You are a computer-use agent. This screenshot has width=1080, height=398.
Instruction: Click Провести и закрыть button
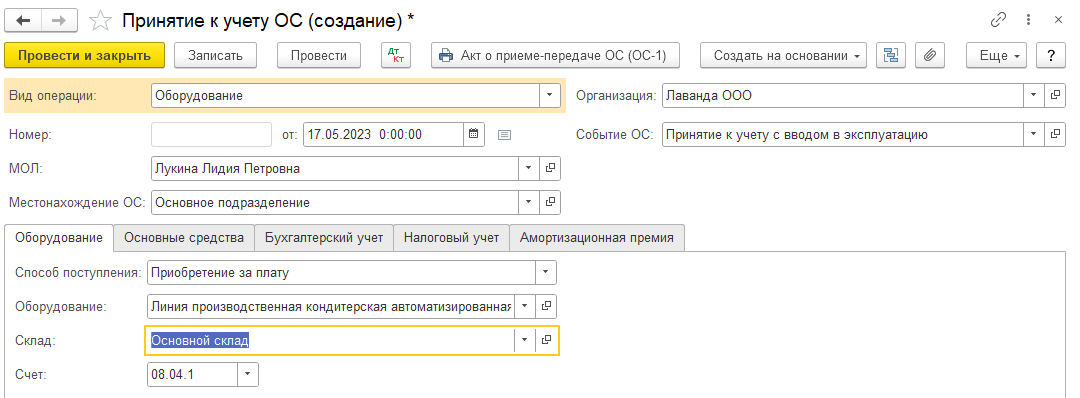[85, 56]
